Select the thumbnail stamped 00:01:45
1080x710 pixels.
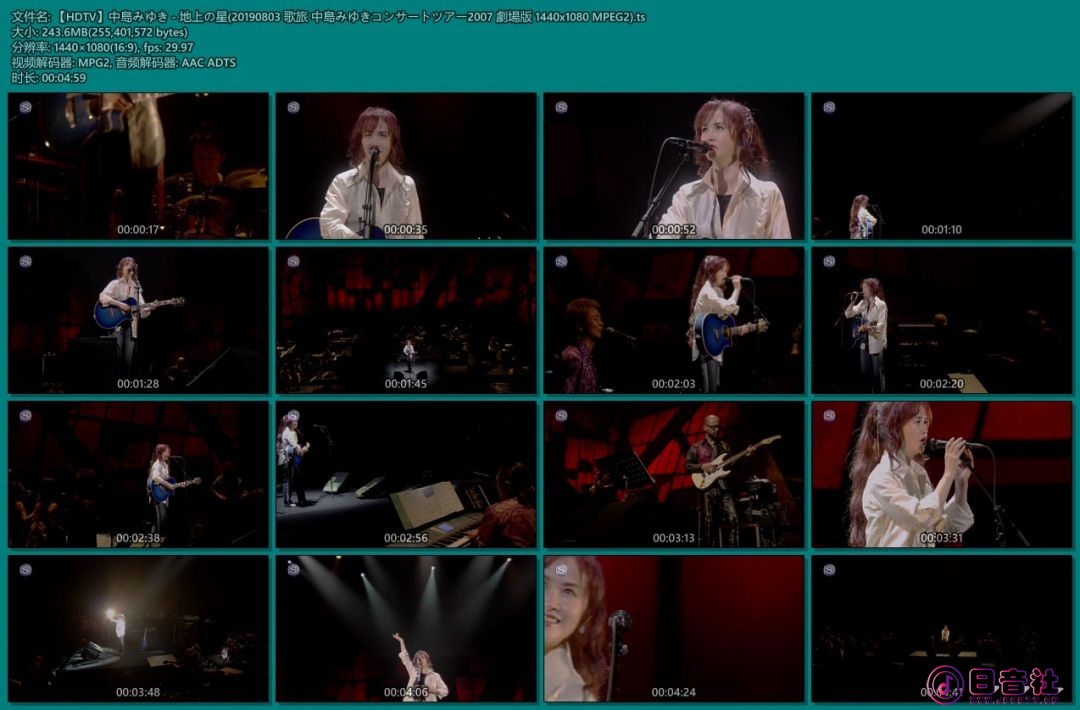[406, 320]
